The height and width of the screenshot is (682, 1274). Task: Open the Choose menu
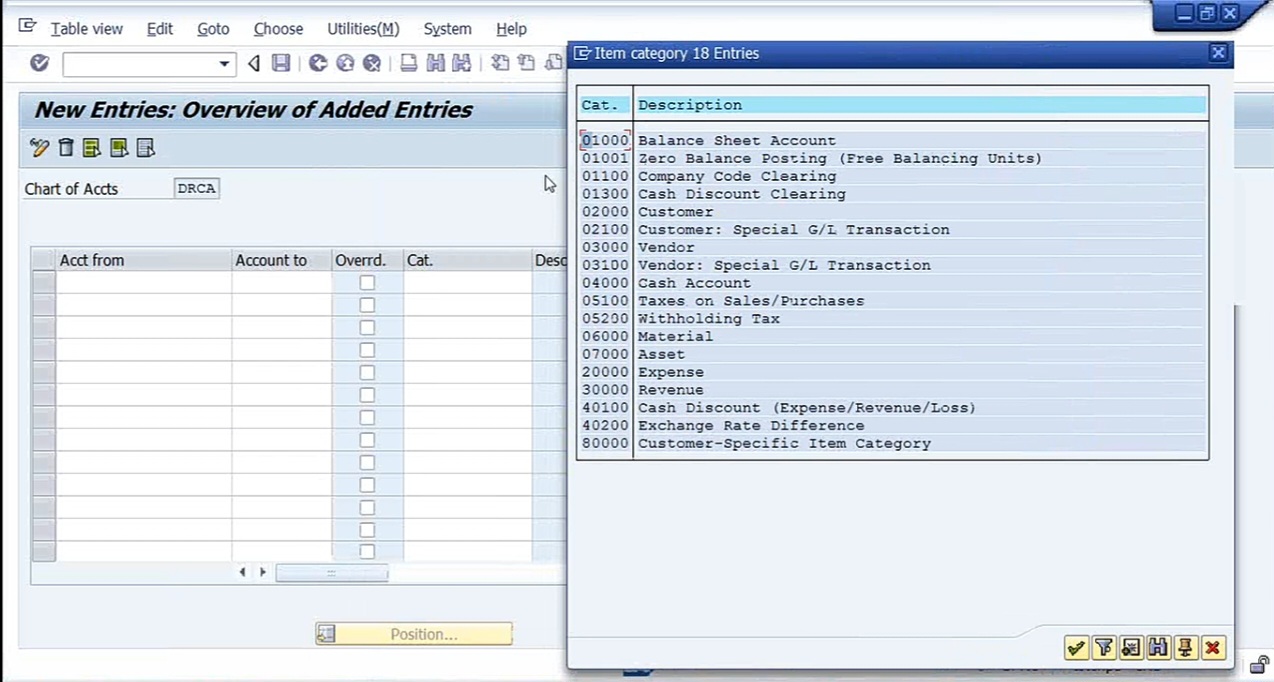[278, 29]
